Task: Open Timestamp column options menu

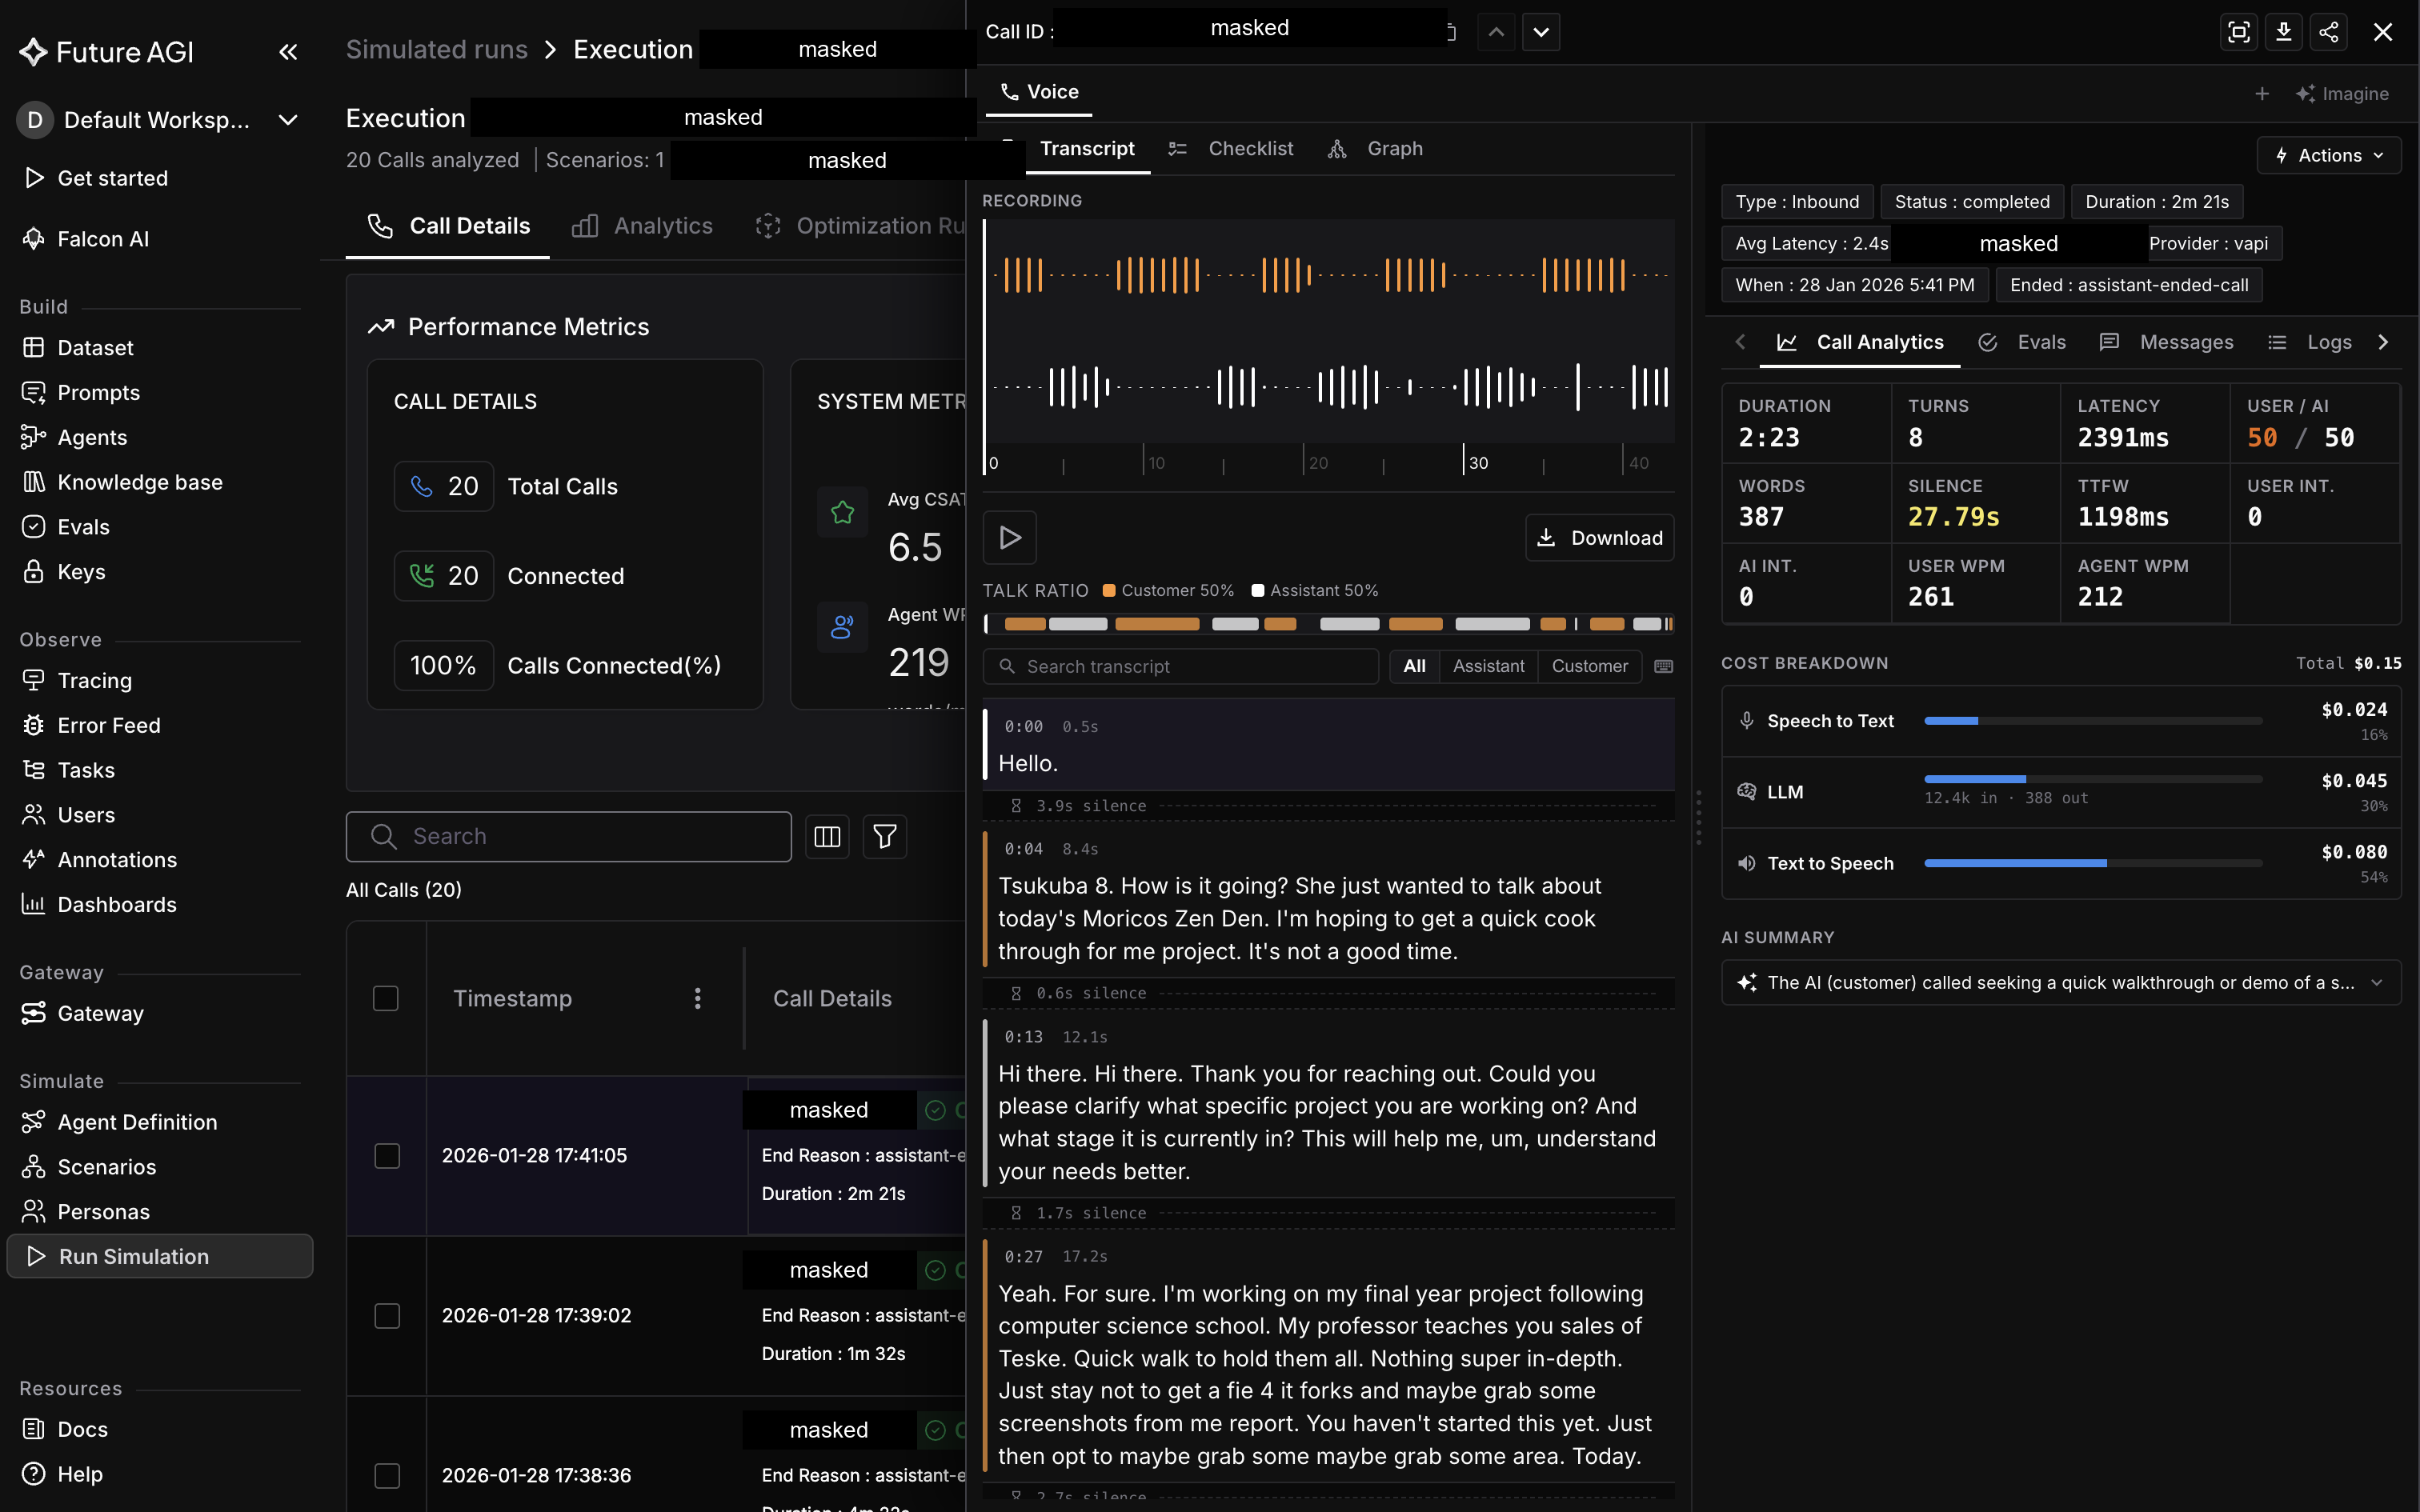Action: pyautogui.click(x=698, y=999)
